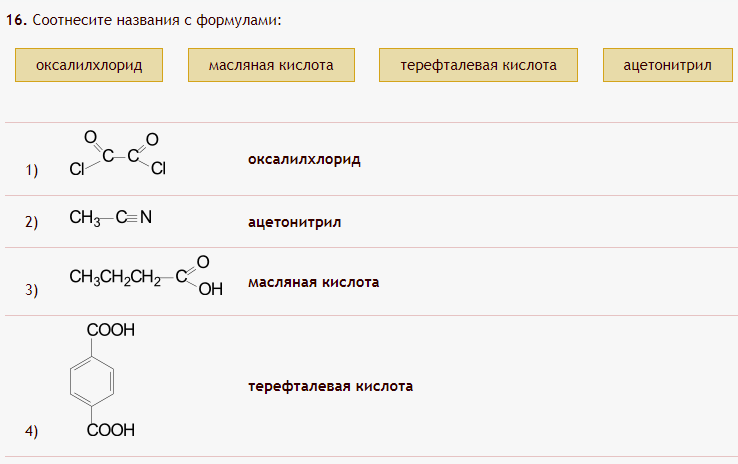Click the oxalyl chloride structural formula image
The height and width of the screenshot is (464, 738).
(x=118, y=154)
